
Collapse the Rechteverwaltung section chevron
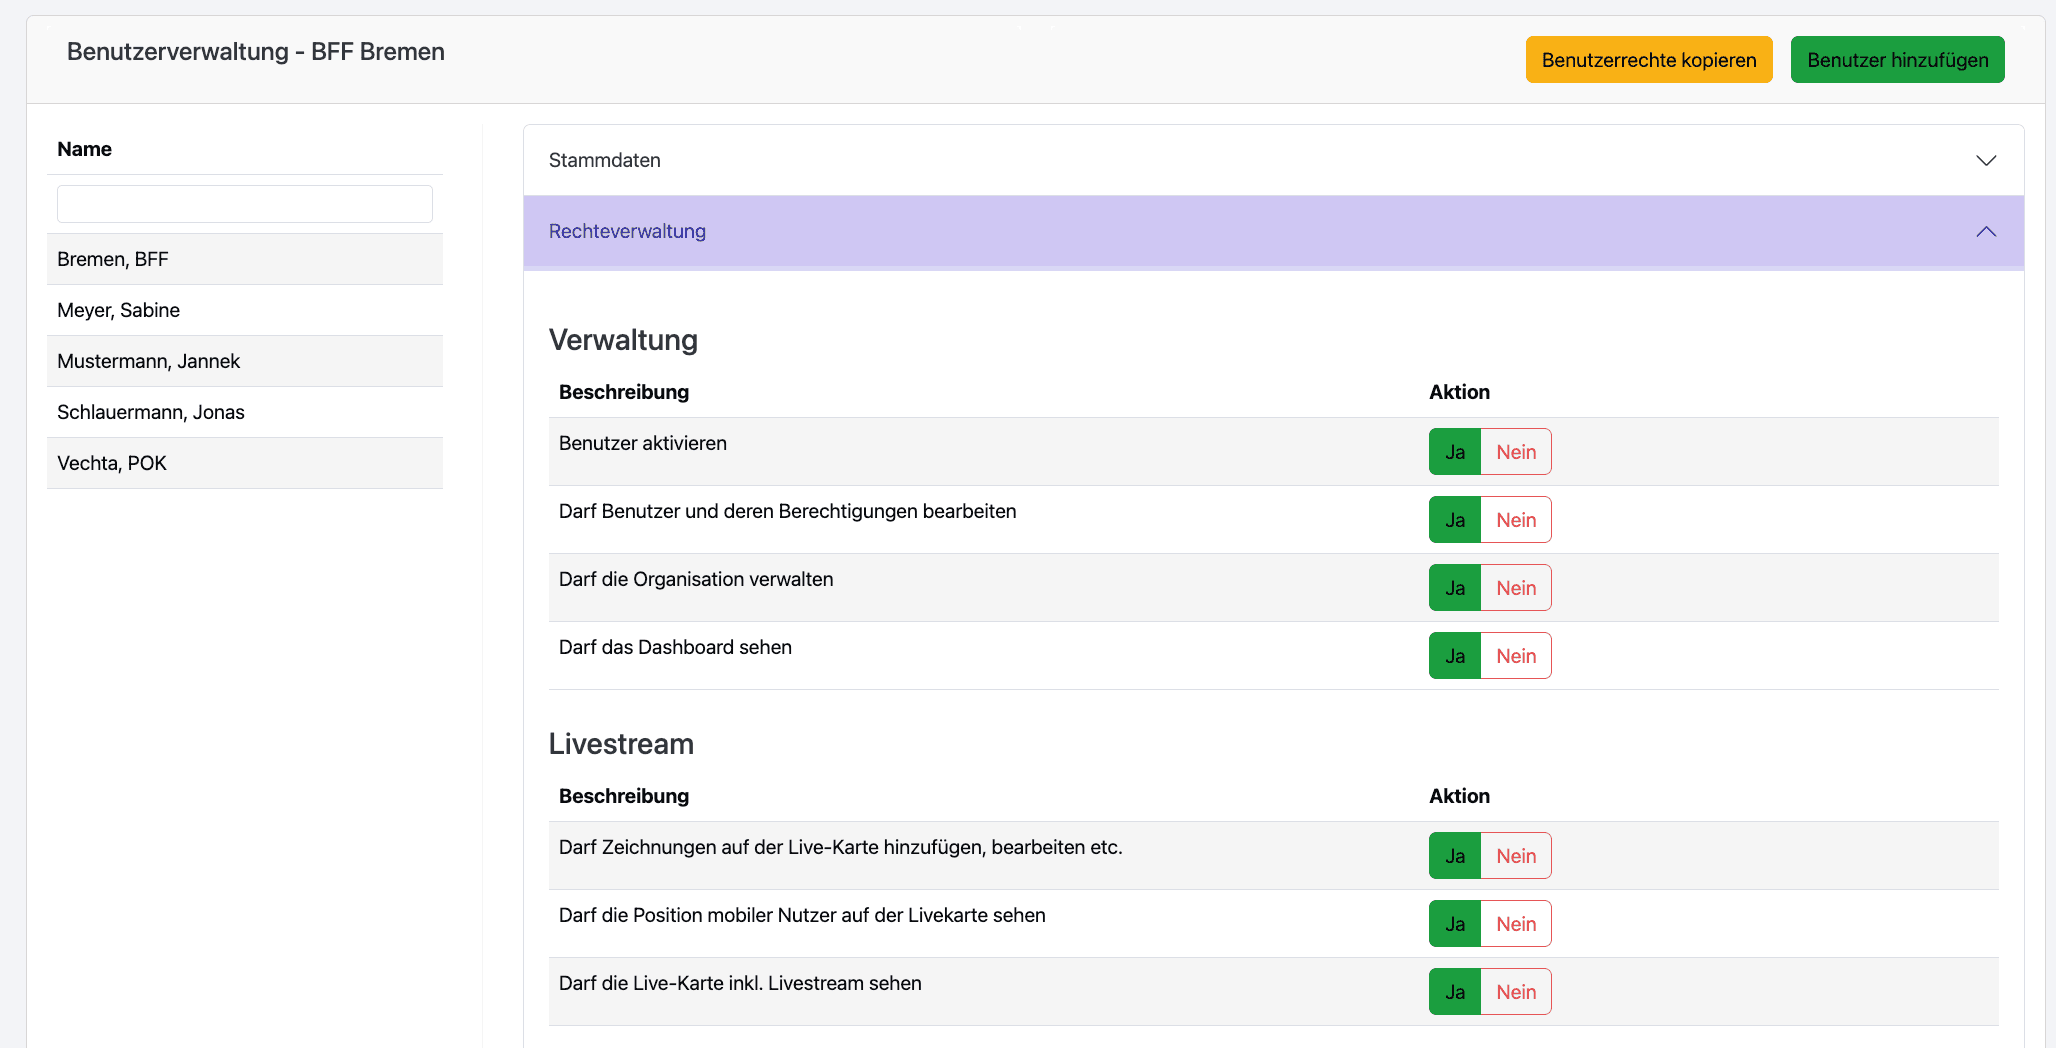(x=1985, y=232)
